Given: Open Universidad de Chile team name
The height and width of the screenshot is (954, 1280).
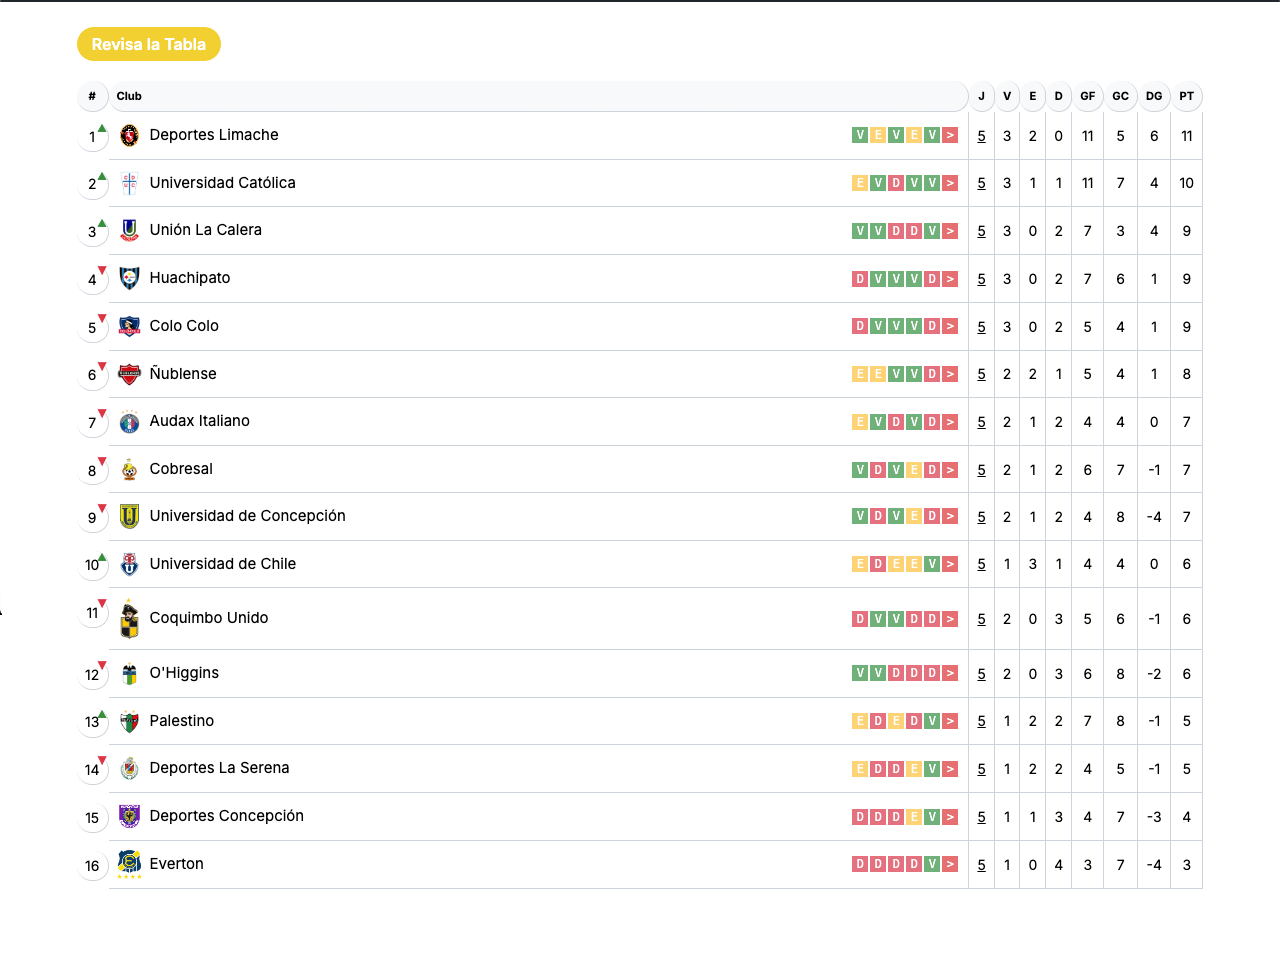Looking at the screenshot, I should tap(223, 564).
